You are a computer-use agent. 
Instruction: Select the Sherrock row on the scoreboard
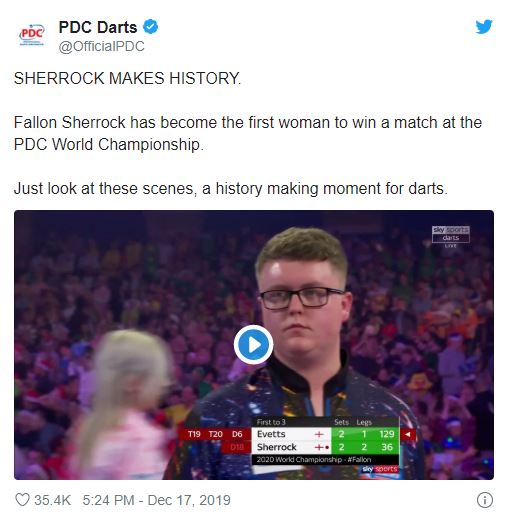point(325,447)
